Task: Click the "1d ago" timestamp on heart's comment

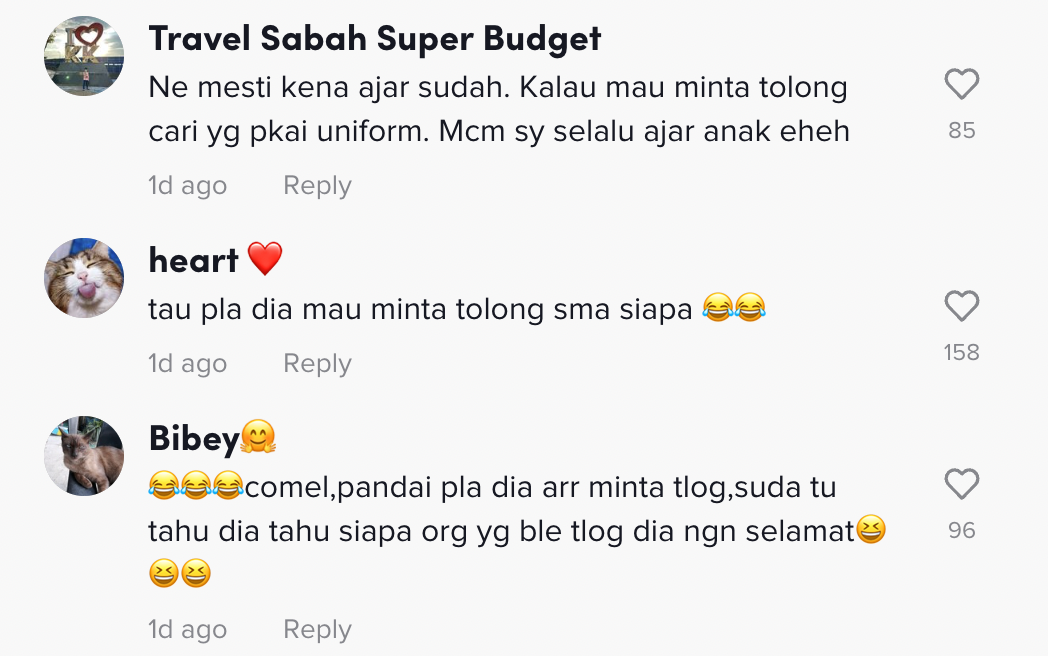Action: click(x=187, y=364)
